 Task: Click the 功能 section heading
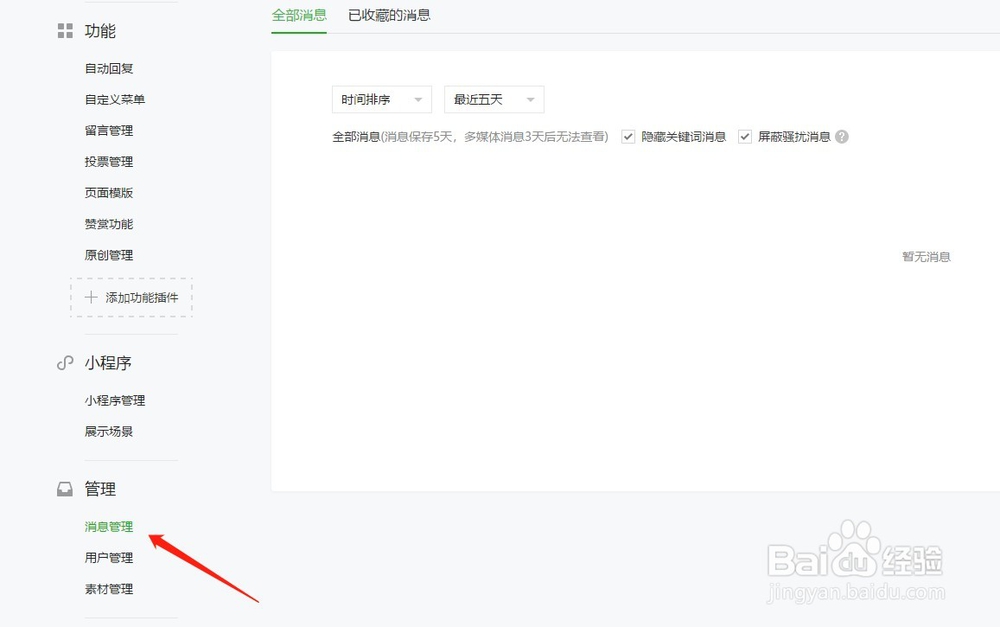pyautogui.click(x=100, y=31)
